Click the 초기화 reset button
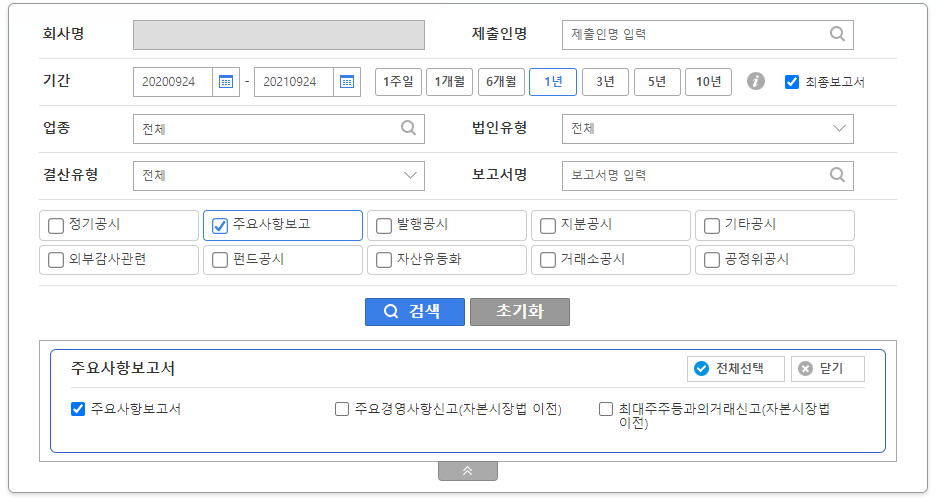 tap(520, 312)
